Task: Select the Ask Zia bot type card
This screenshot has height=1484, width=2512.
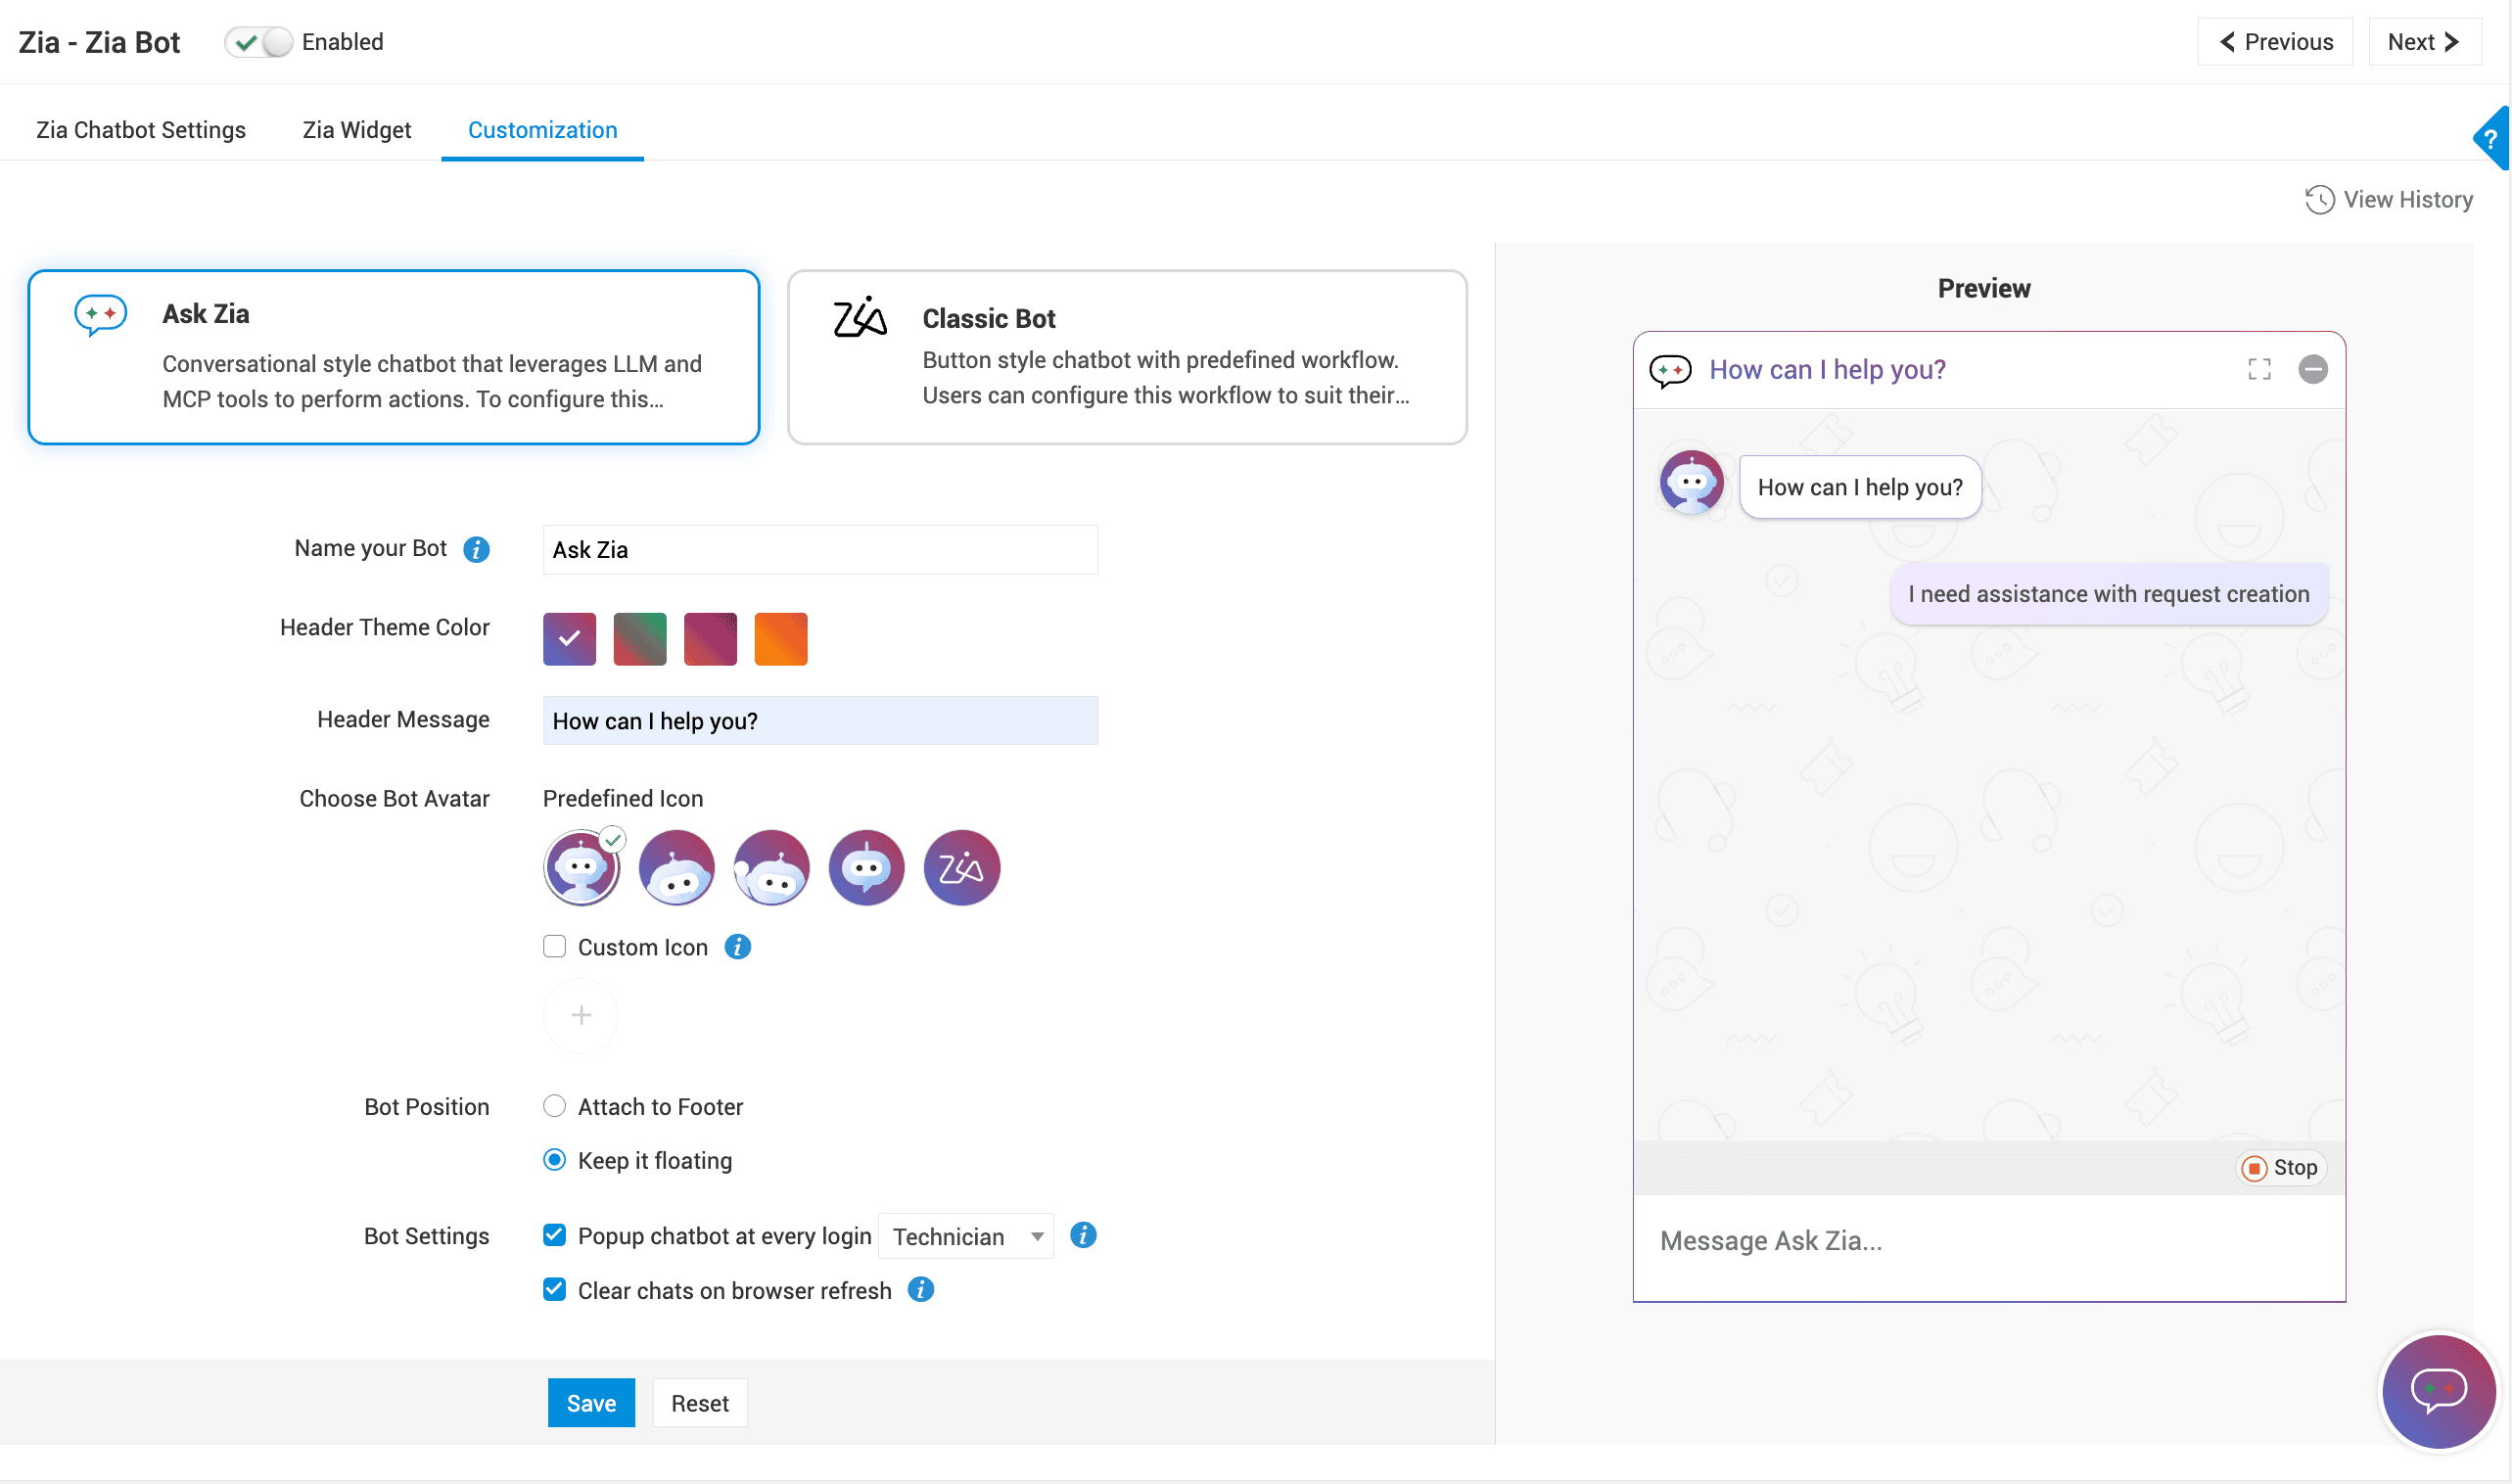Action: [x=394, y=357]
